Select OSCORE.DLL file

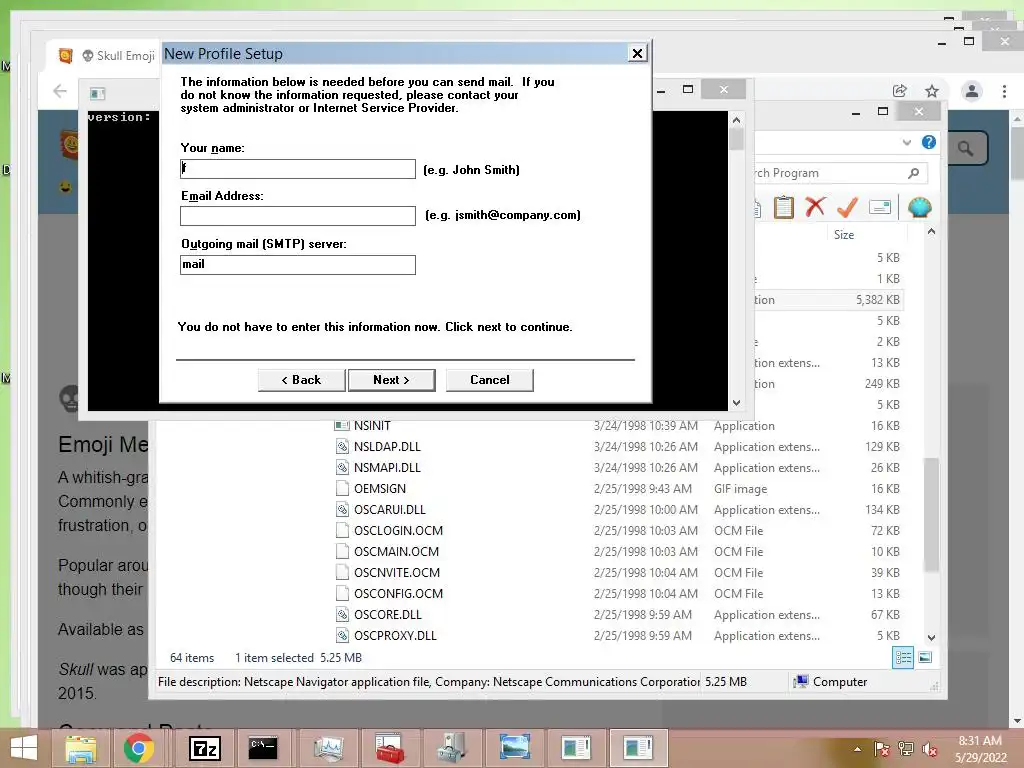point(387,615)
